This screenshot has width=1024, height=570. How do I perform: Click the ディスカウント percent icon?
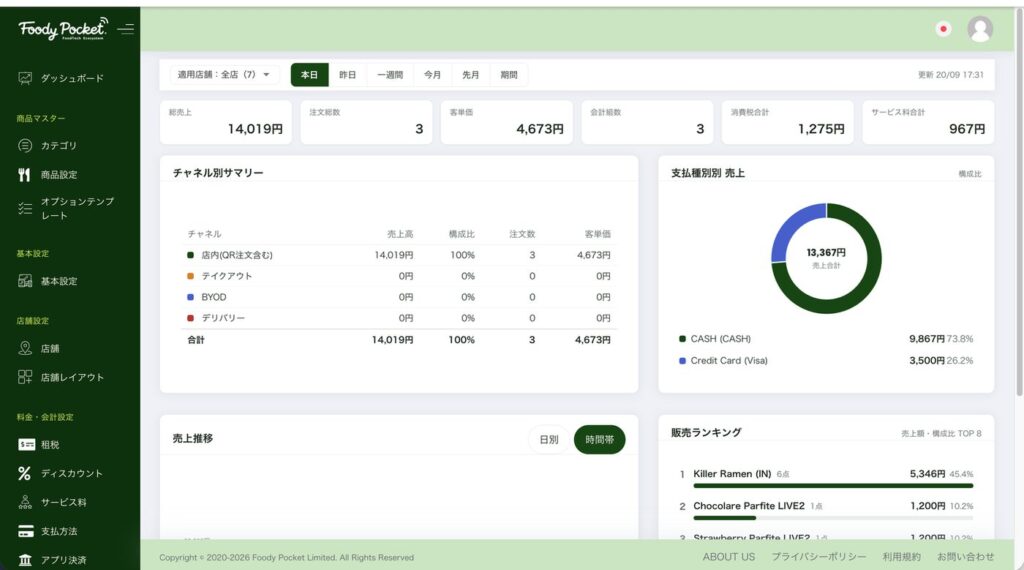pyautogui.click(x=25, y=473)
